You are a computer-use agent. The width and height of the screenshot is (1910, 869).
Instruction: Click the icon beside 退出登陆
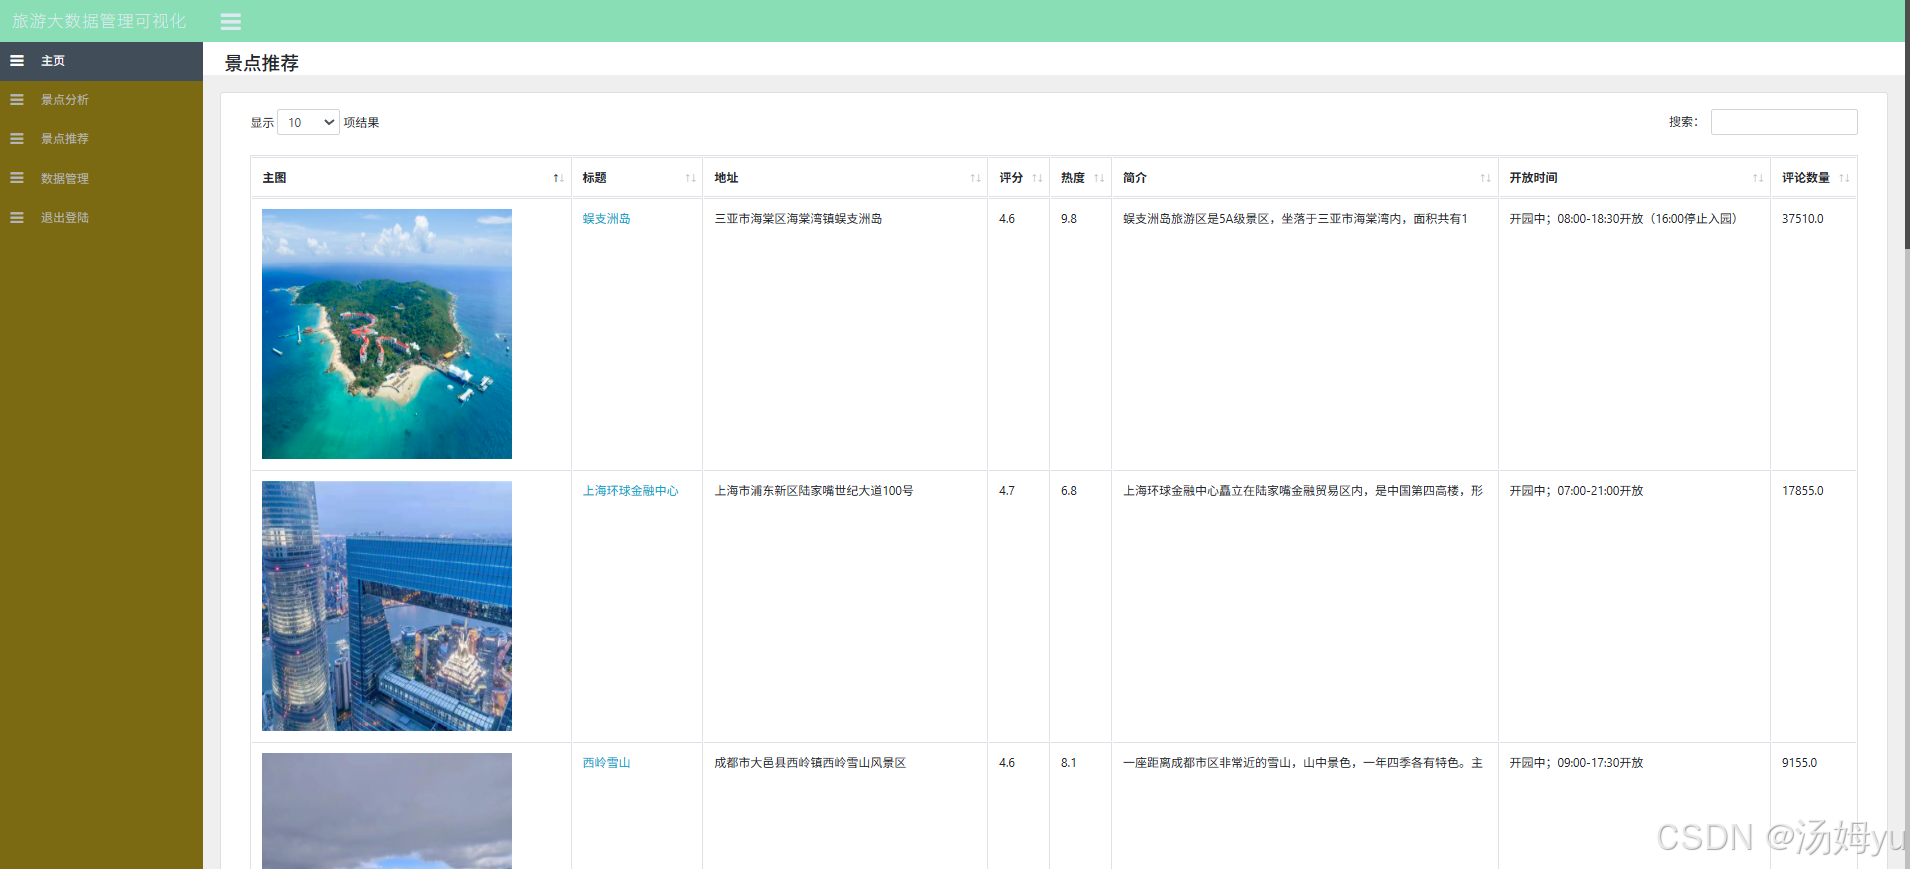[17, 217]
